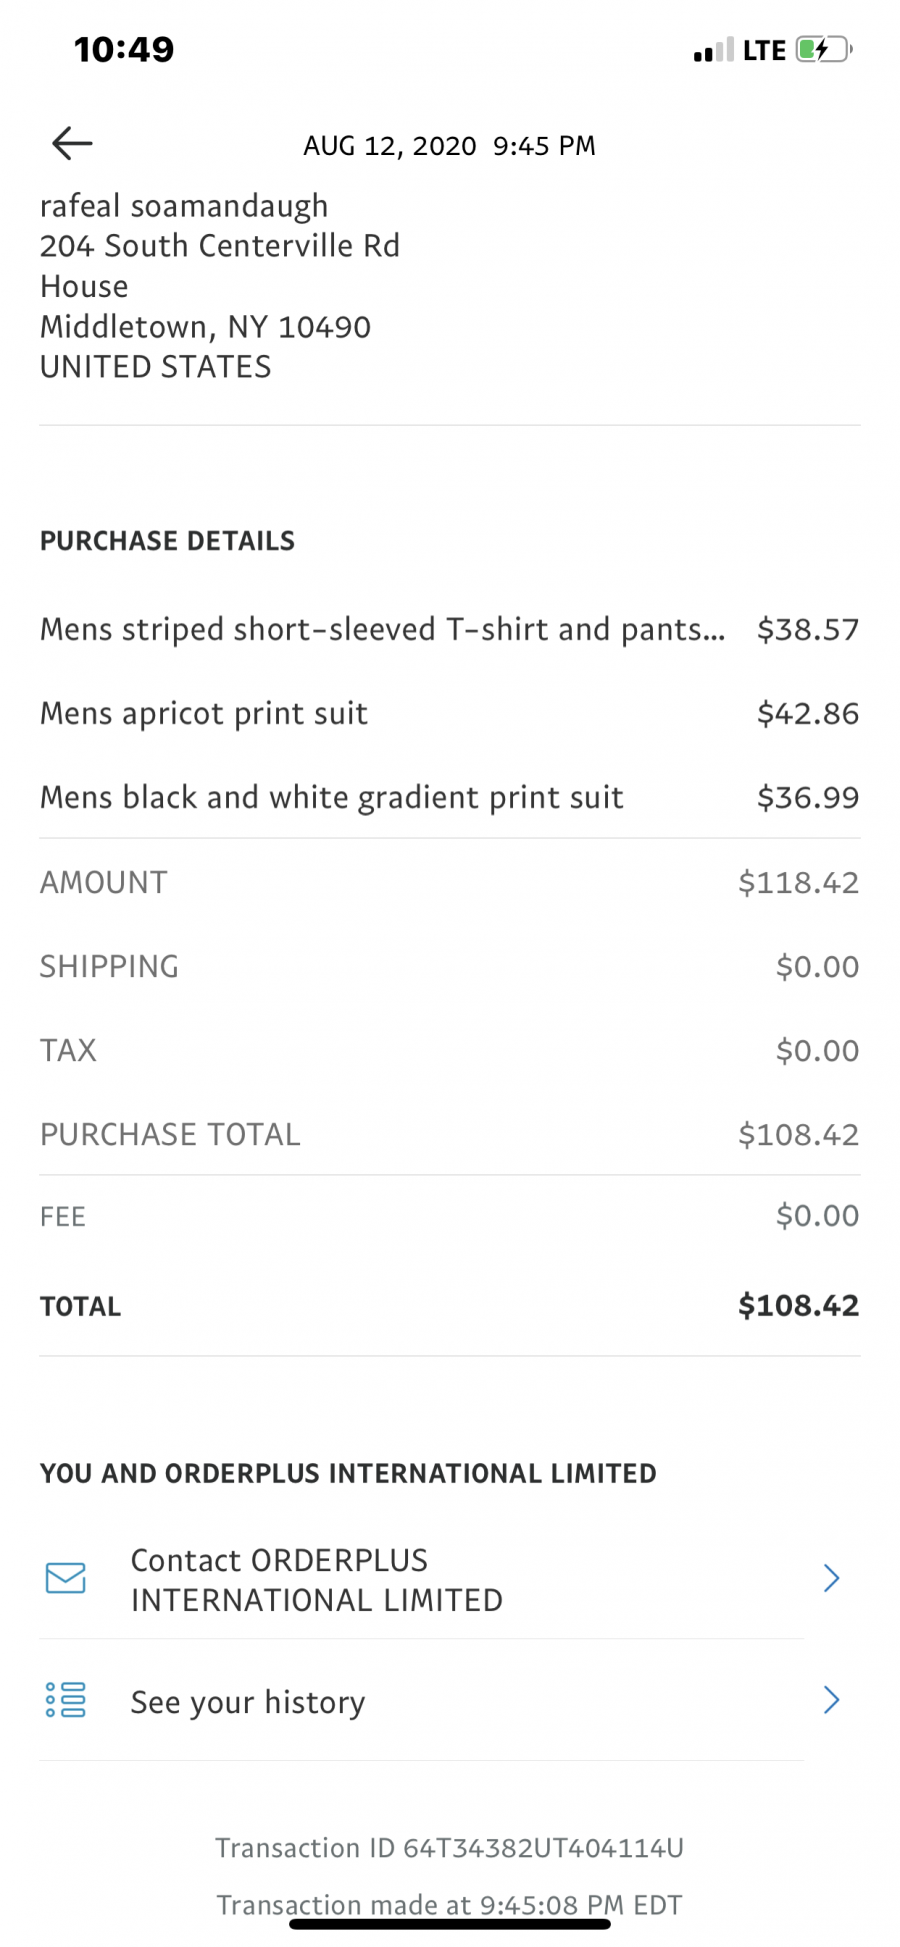This screenshot has height=1947, width=900.
Task: Tap the cellular signal bars
Action: 713,50
